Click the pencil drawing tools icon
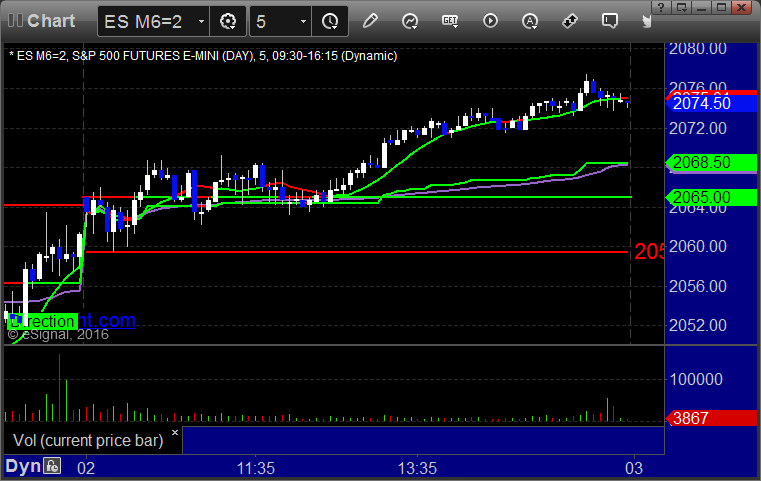This screenshot has height=481, width=761. [x=370, y=21]
